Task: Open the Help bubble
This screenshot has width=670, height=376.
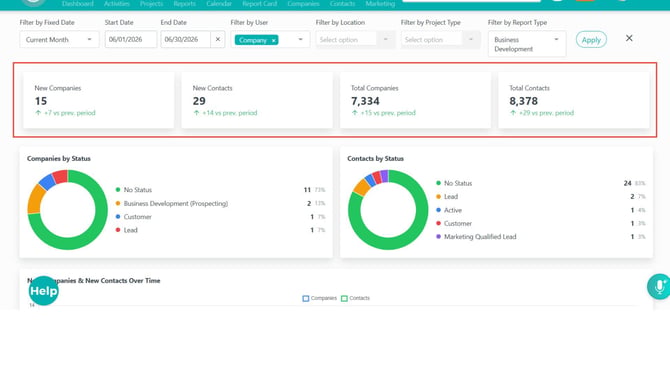Action: point(43,291)
